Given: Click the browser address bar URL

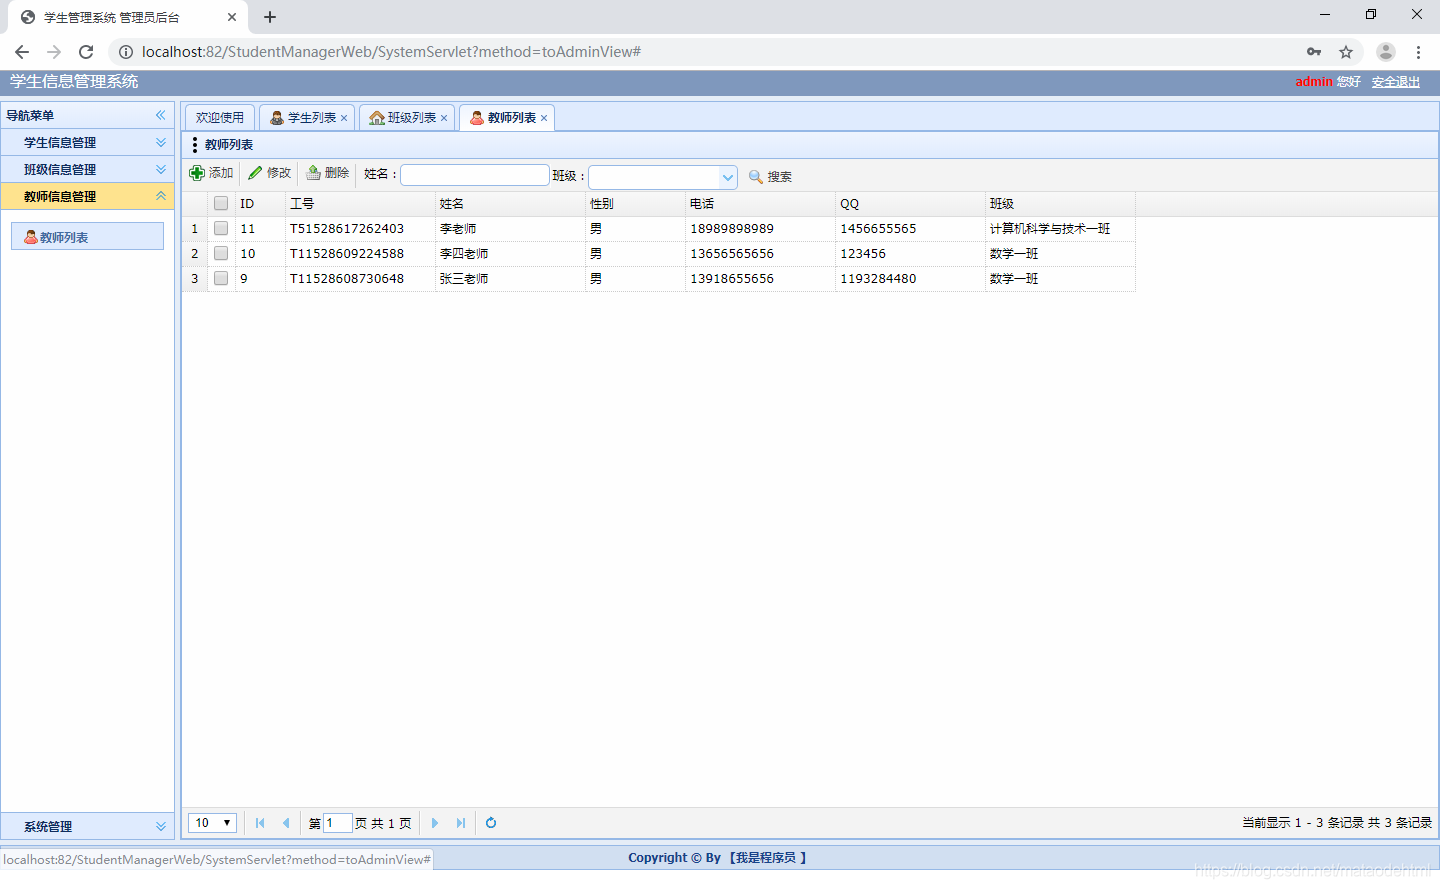Looking at the screenshot, I should point(391,52).
